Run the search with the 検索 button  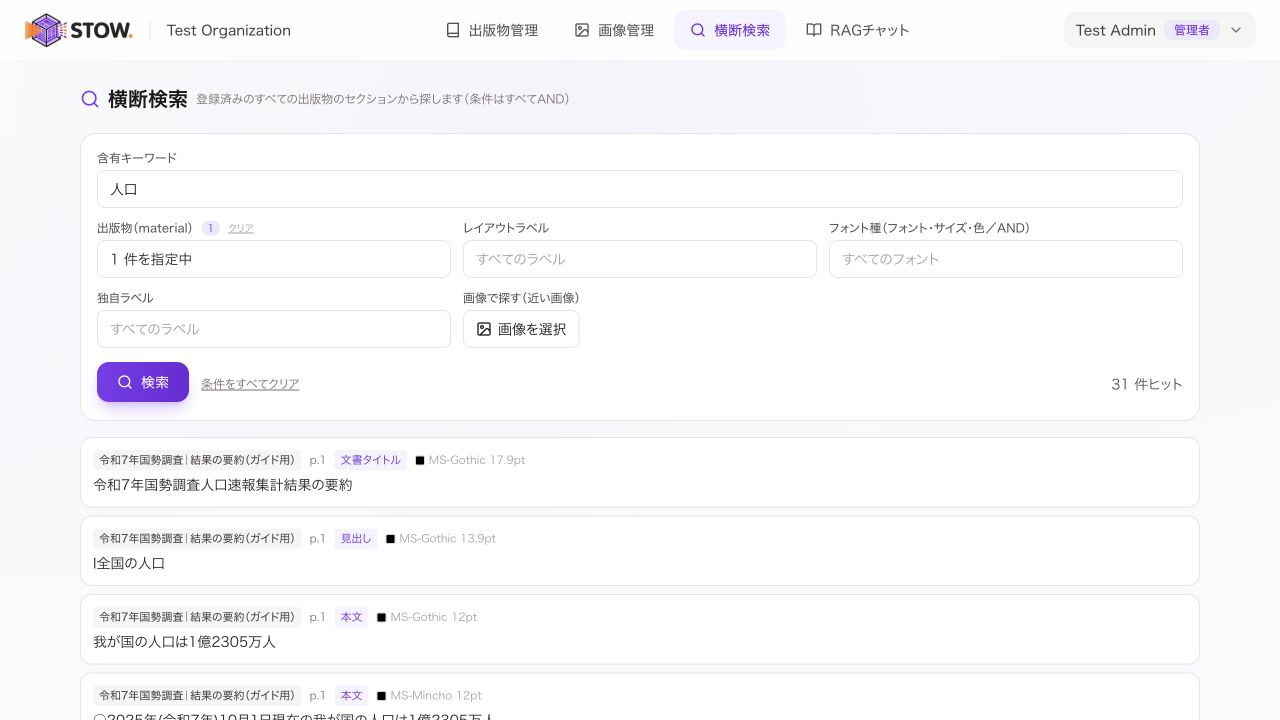[143, 382]
